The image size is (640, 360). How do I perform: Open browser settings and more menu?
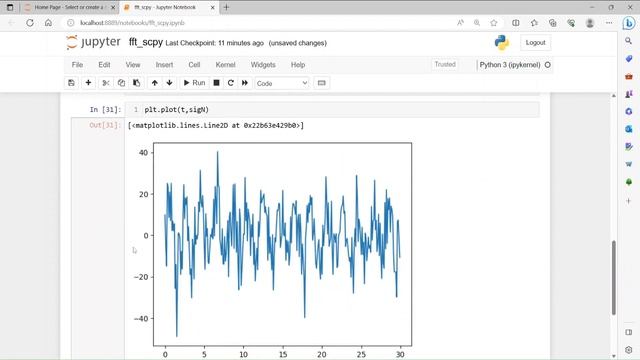(609, 23)
